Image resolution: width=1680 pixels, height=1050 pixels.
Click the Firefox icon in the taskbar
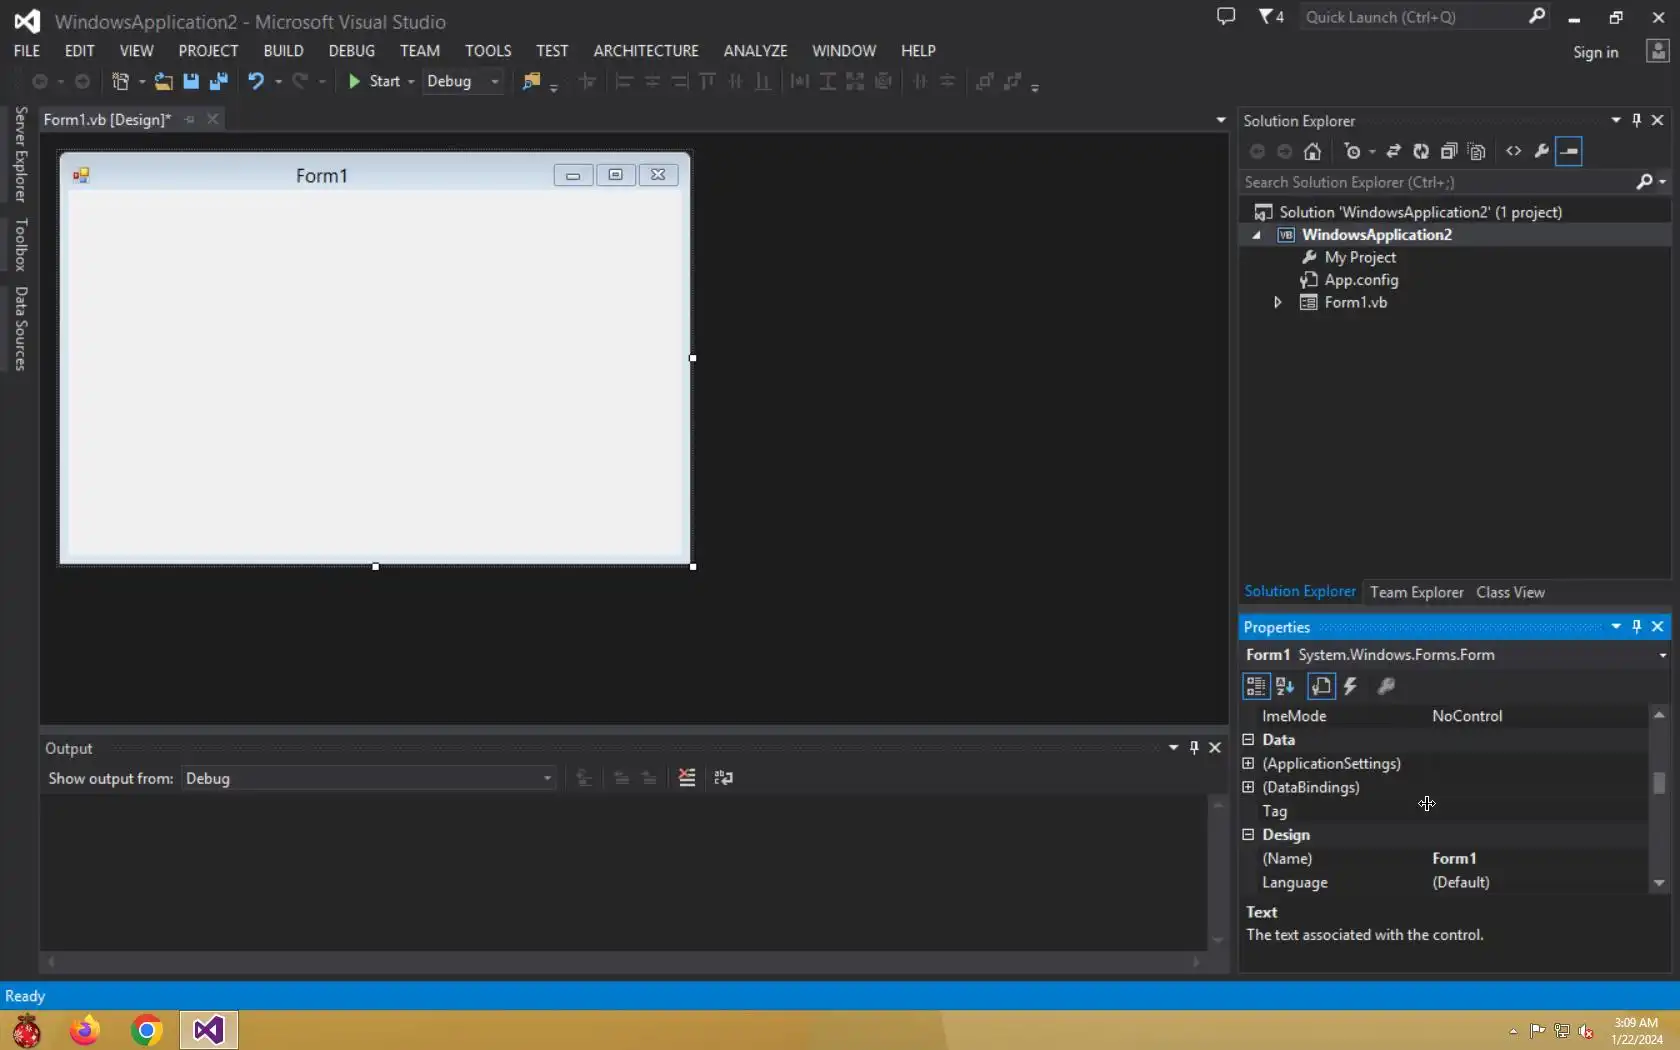(85, 1030)
